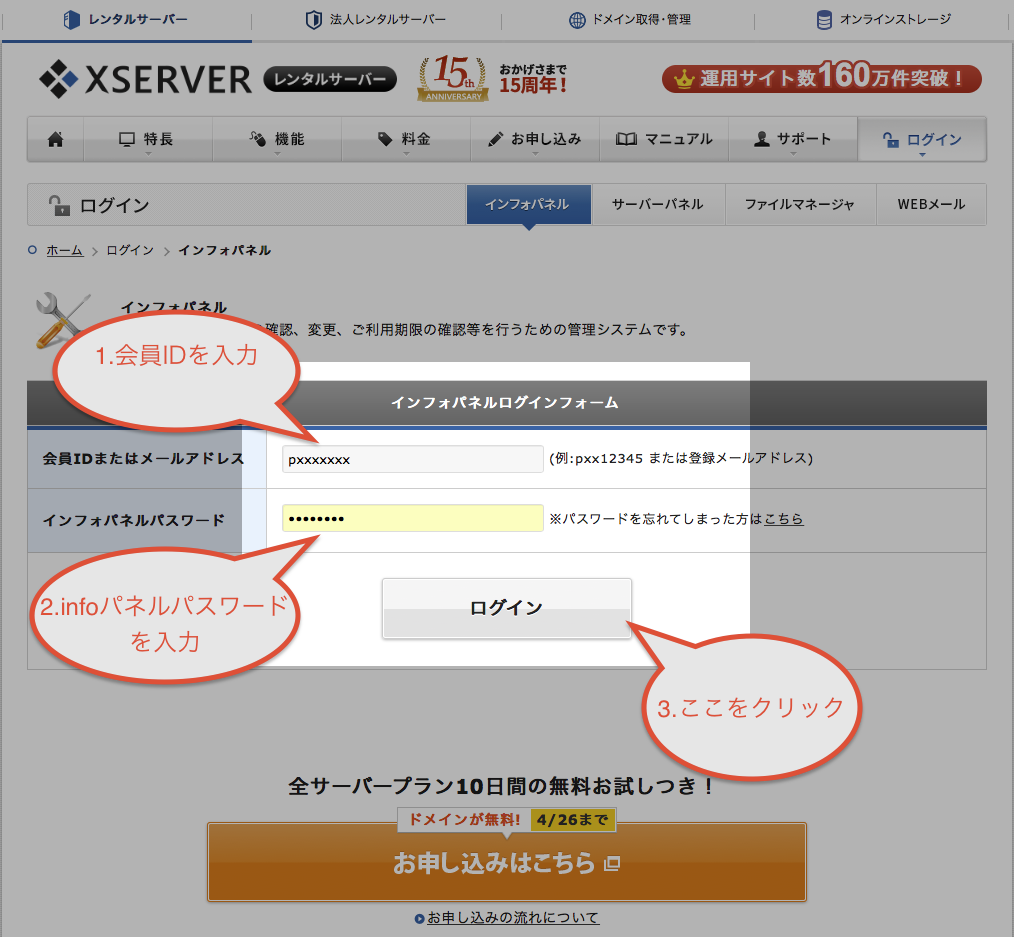The height and width of the screenshot is (937, 1014).
Task: Click the dropdown arrow under サポート
Action: pos(793,154)
